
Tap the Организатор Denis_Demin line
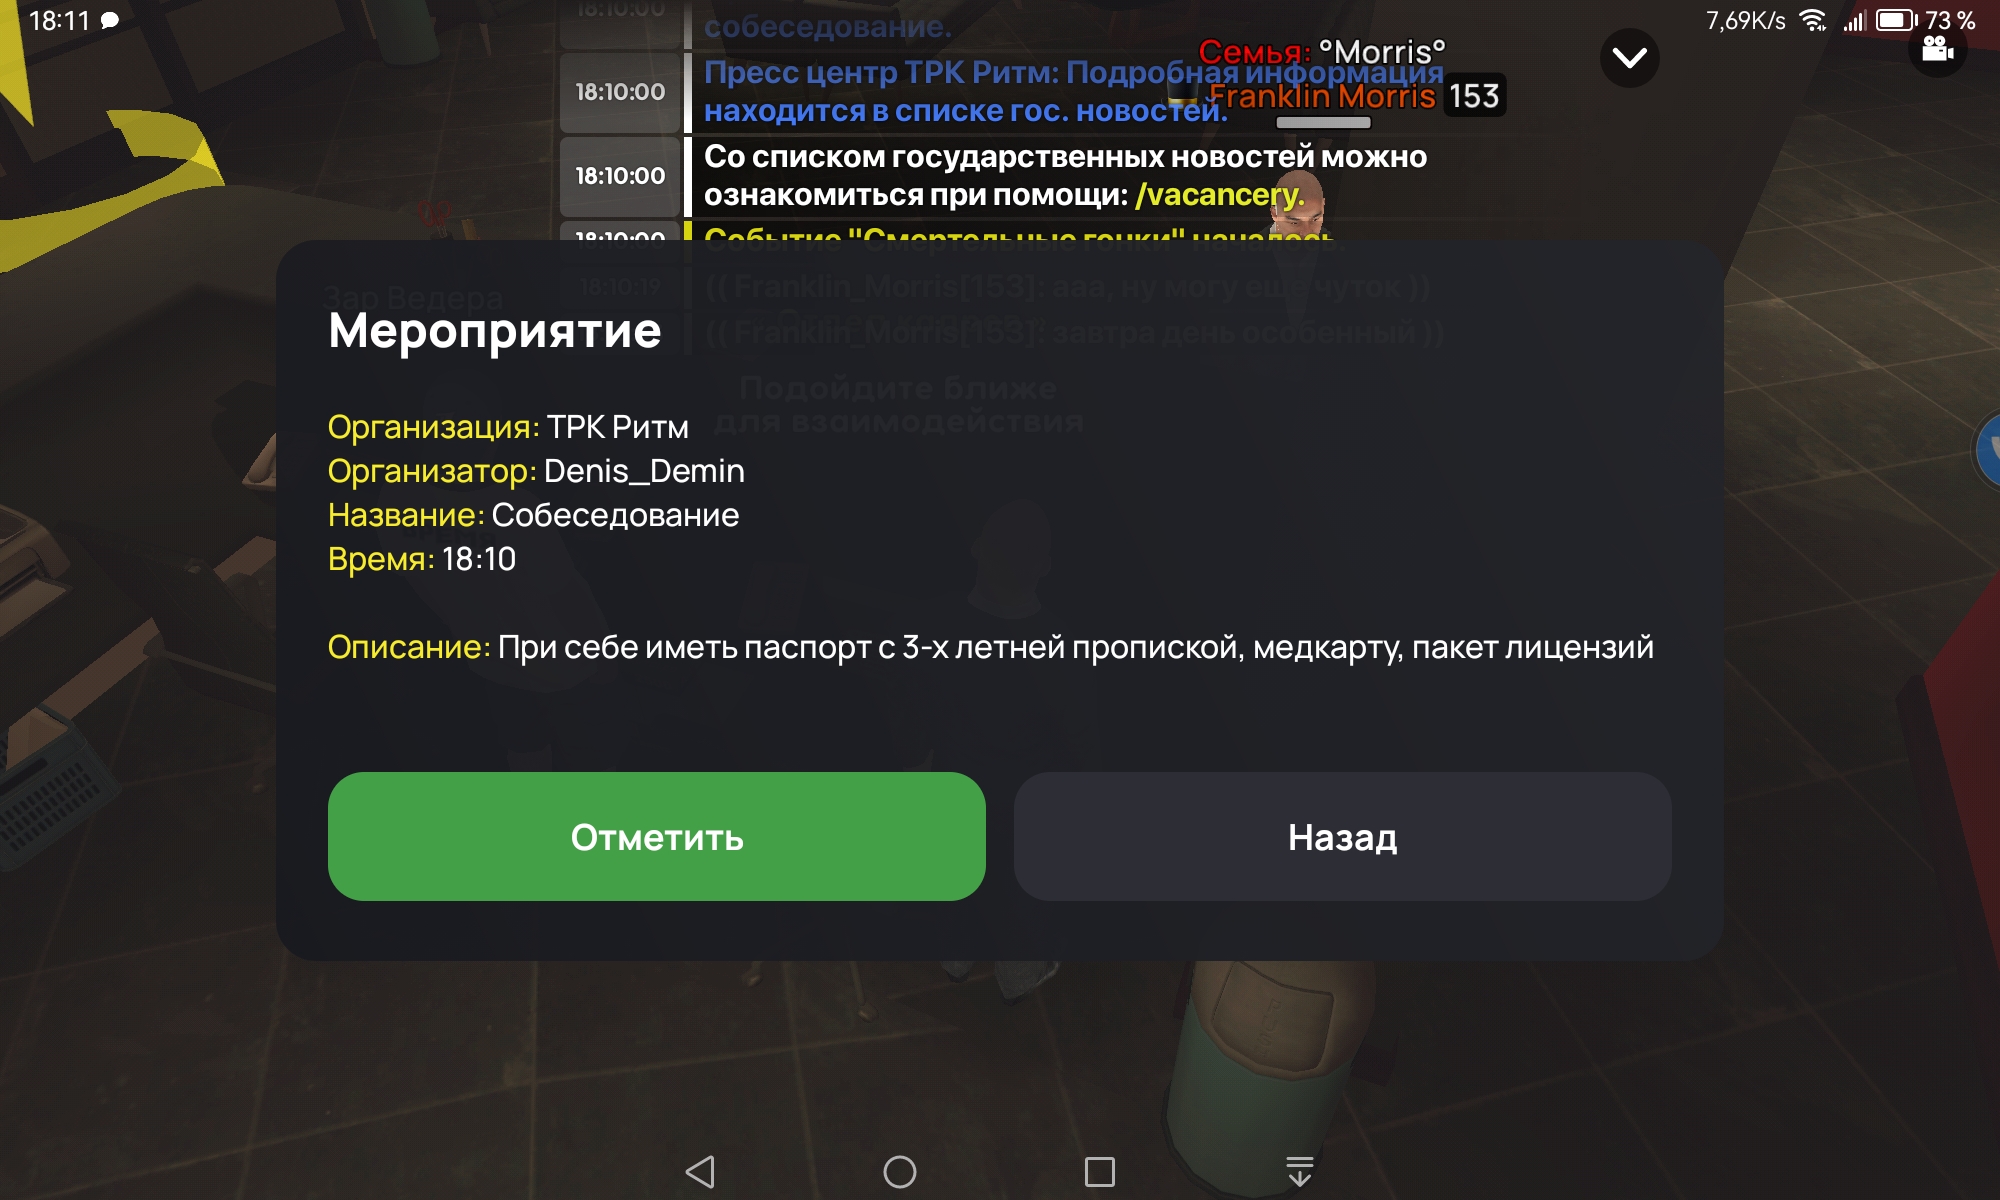point(536,471)
